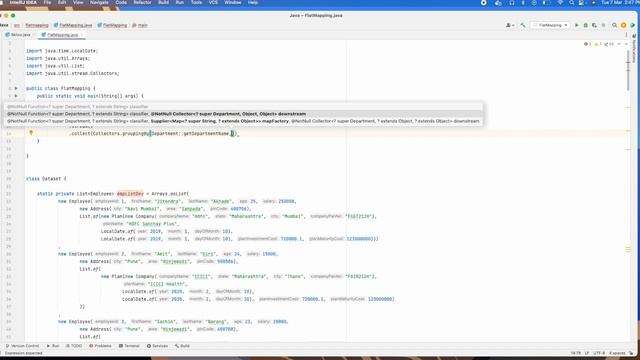Select the second groupingBy parameter hint row
Screen dimensions: 640x360
click(243, 114)
